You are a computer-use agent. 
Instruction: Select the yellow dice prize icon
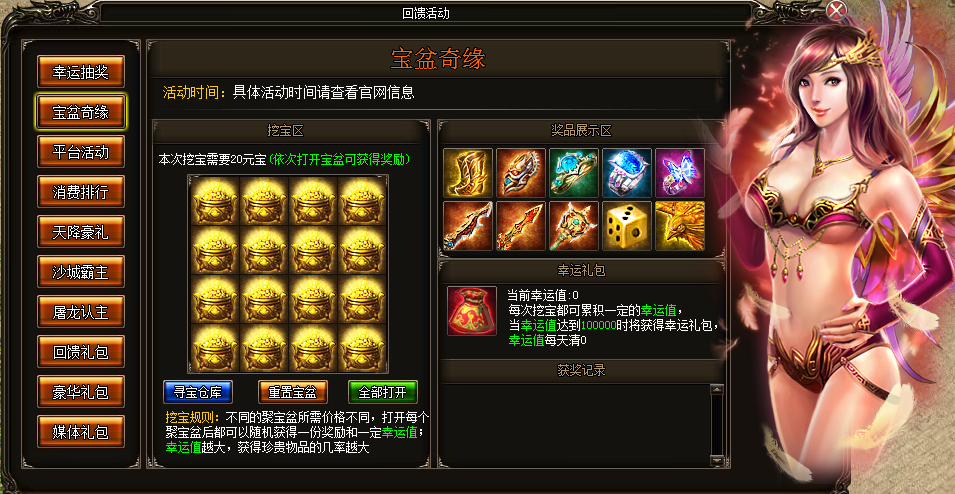(x=627, y=226)
